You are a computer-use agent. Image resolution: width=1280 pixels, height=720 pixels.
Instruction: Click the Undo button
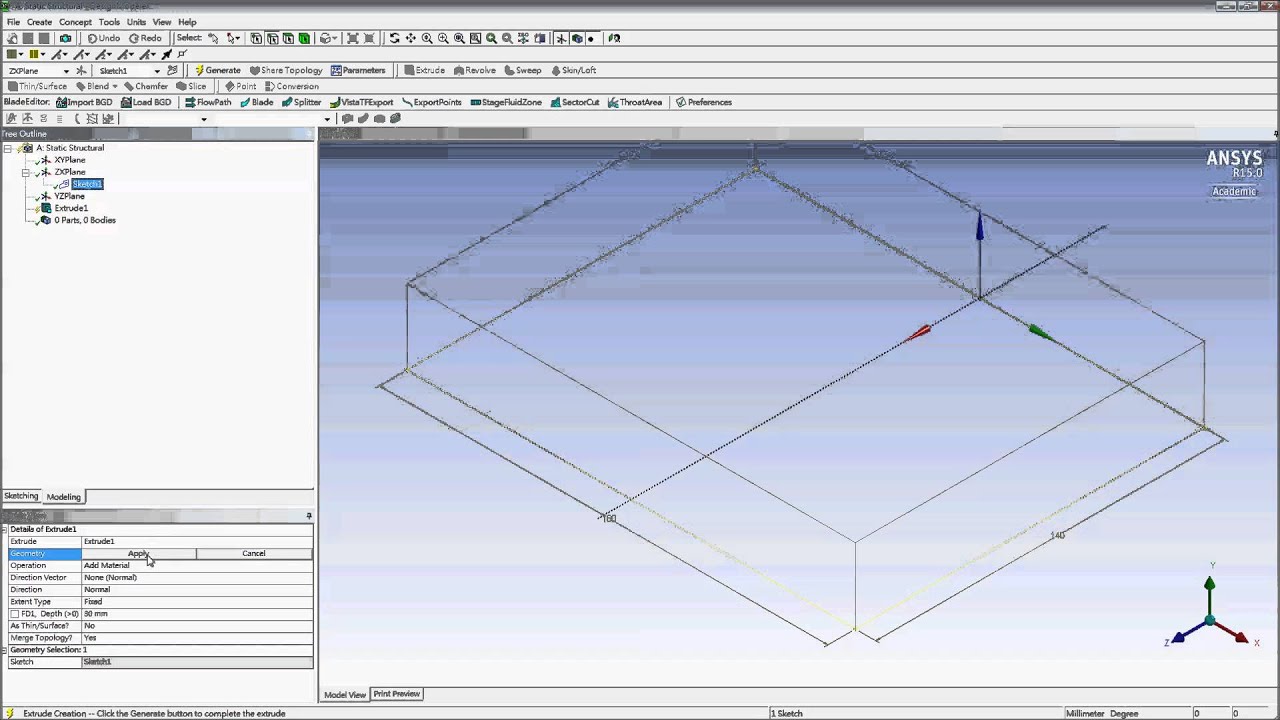click(104, 38)
